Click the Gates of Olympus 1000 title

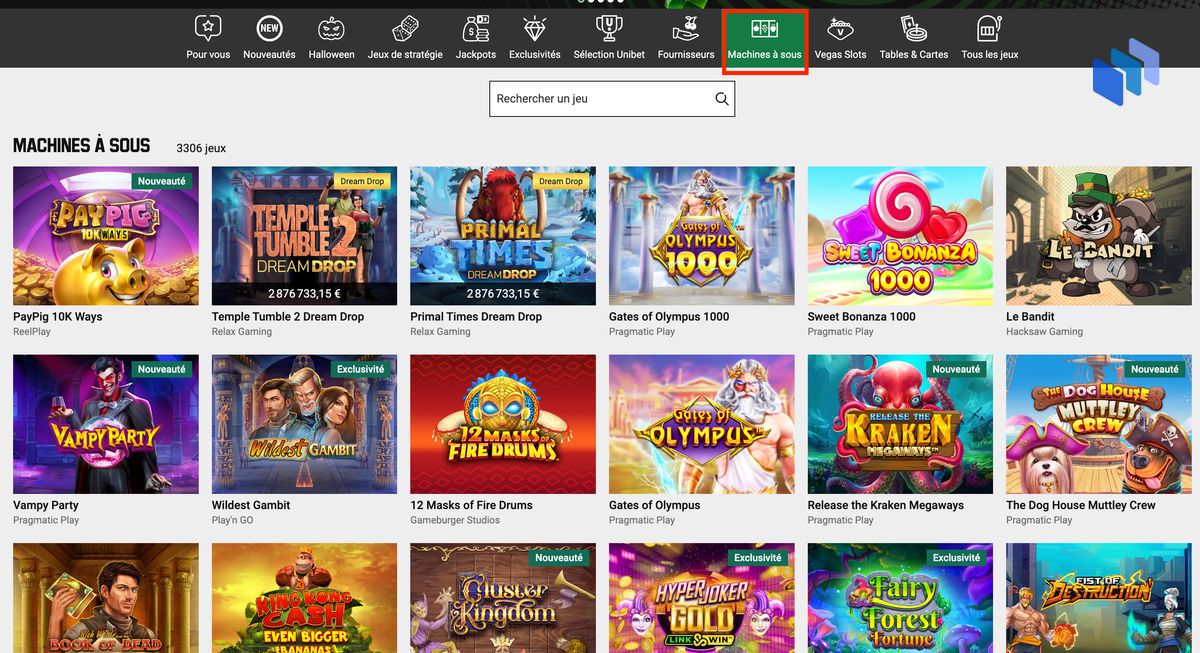click(669, 317)
